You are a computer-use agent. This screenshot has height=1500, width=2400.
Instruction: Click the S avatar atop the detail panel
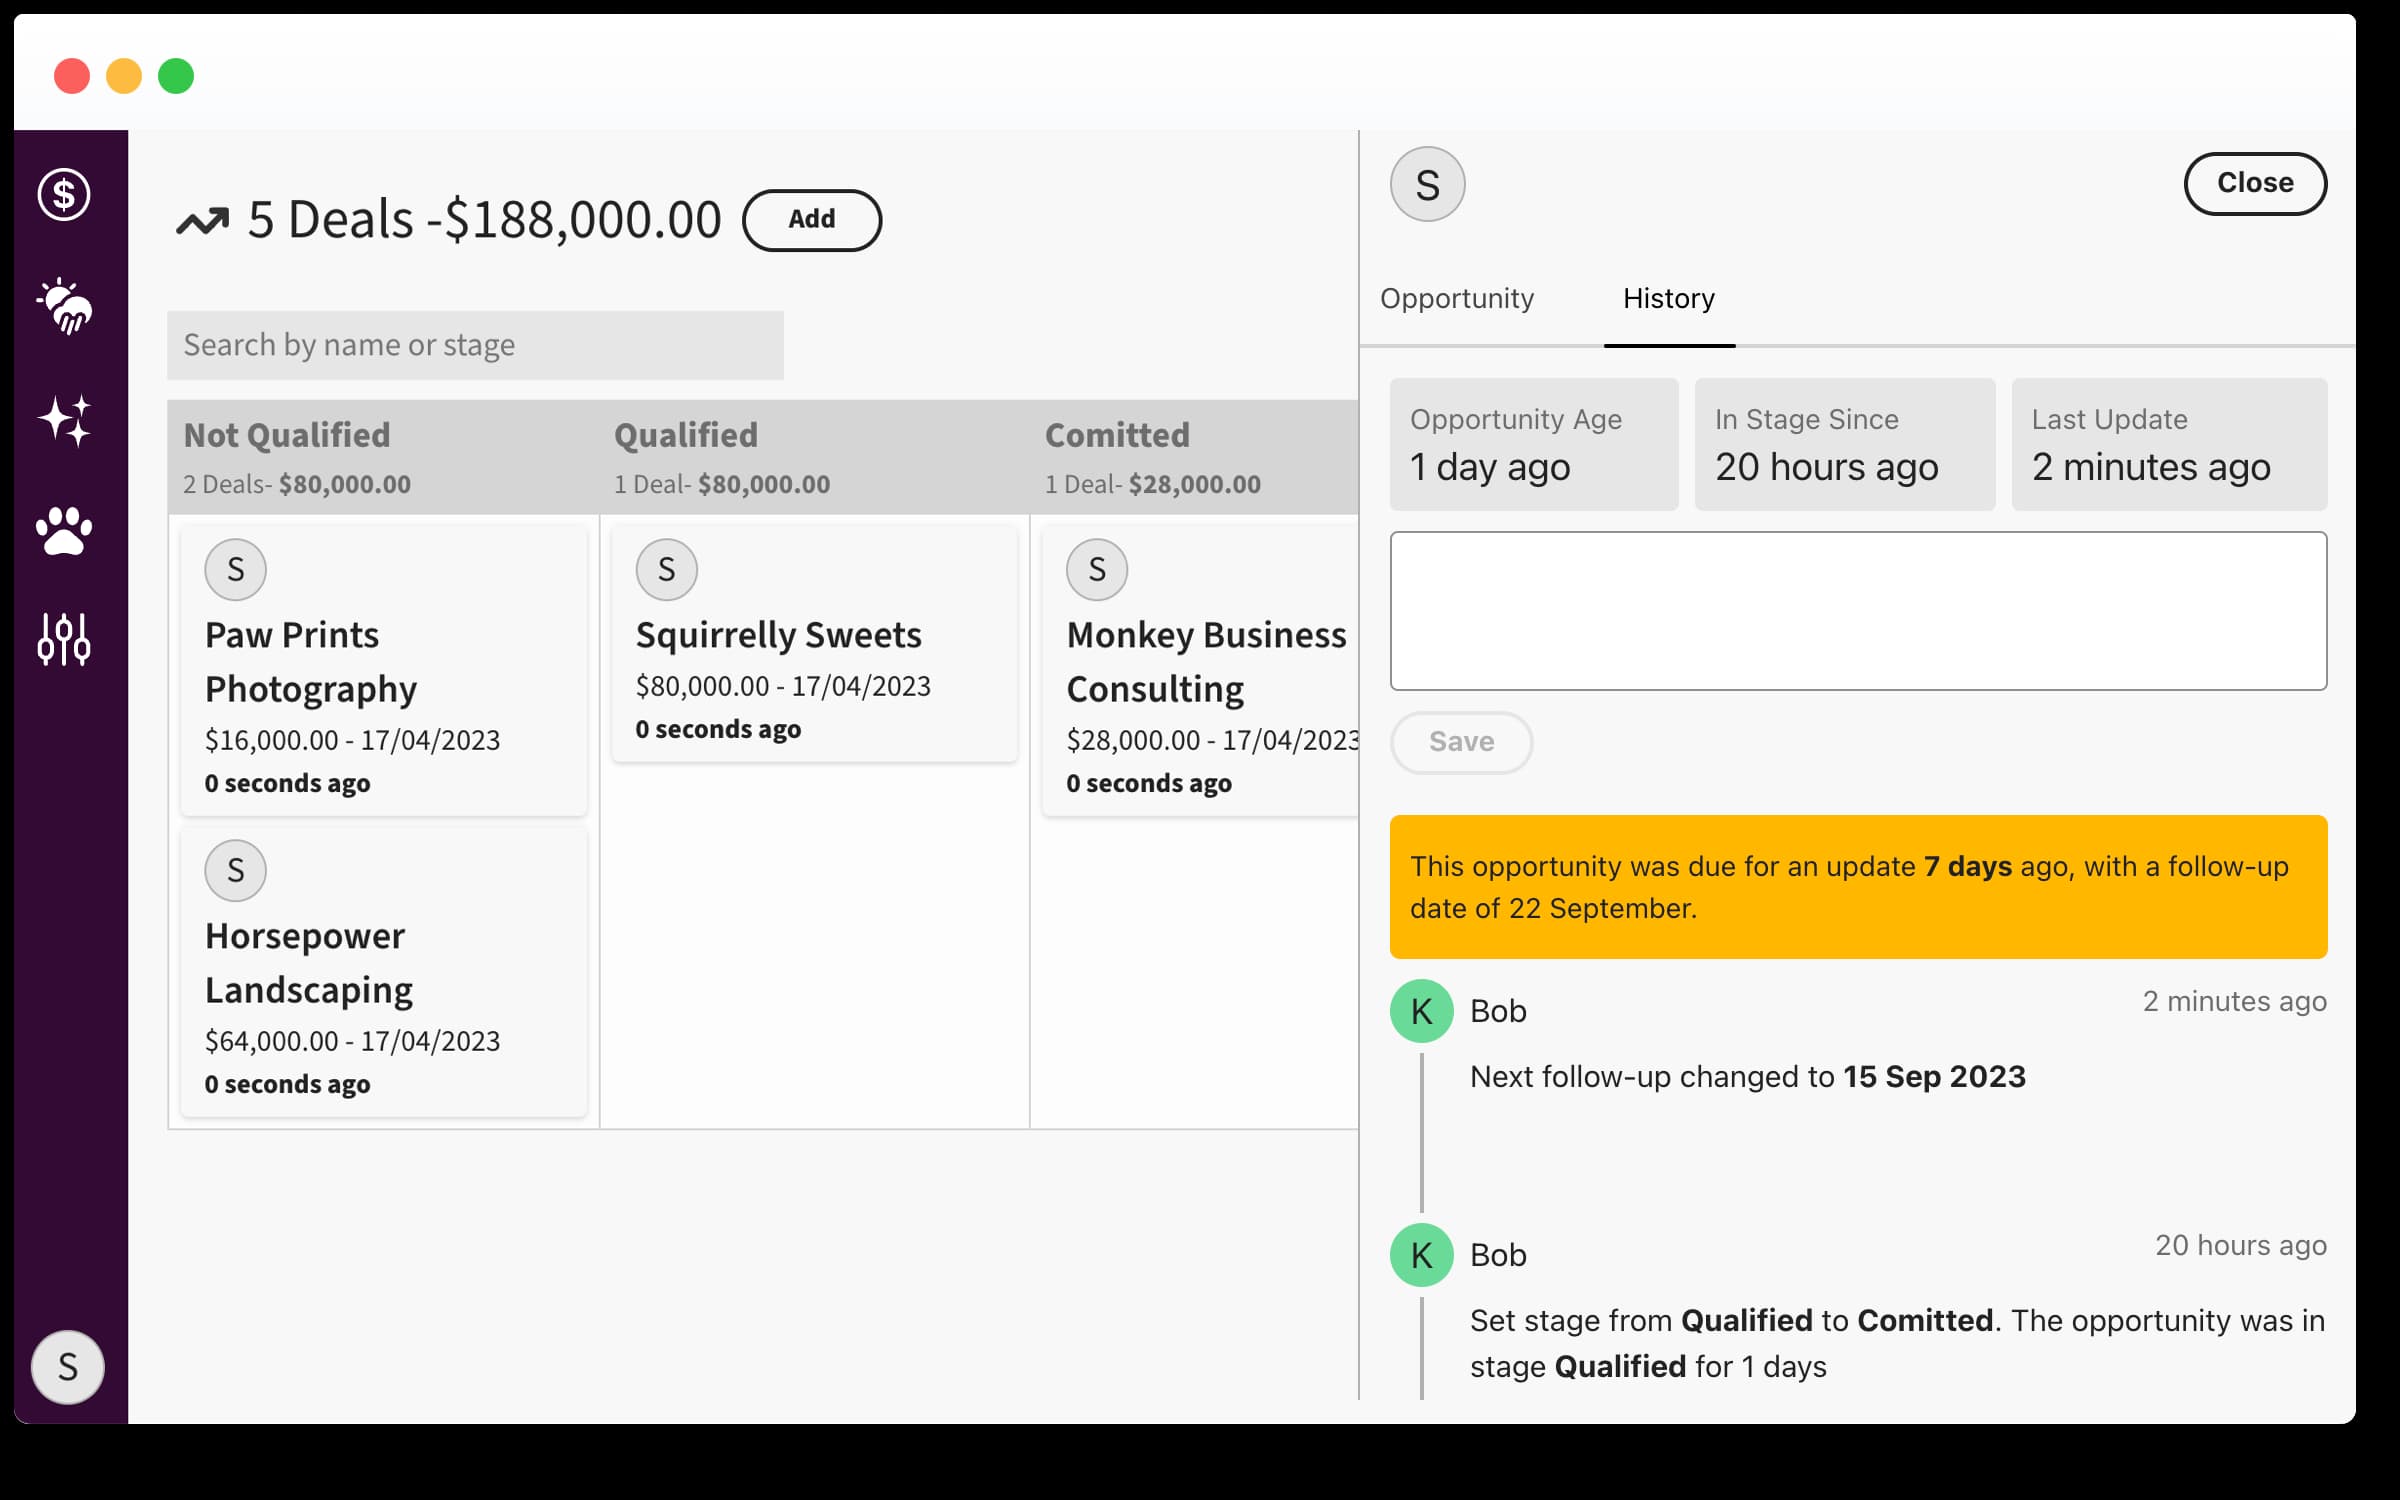1427,184
